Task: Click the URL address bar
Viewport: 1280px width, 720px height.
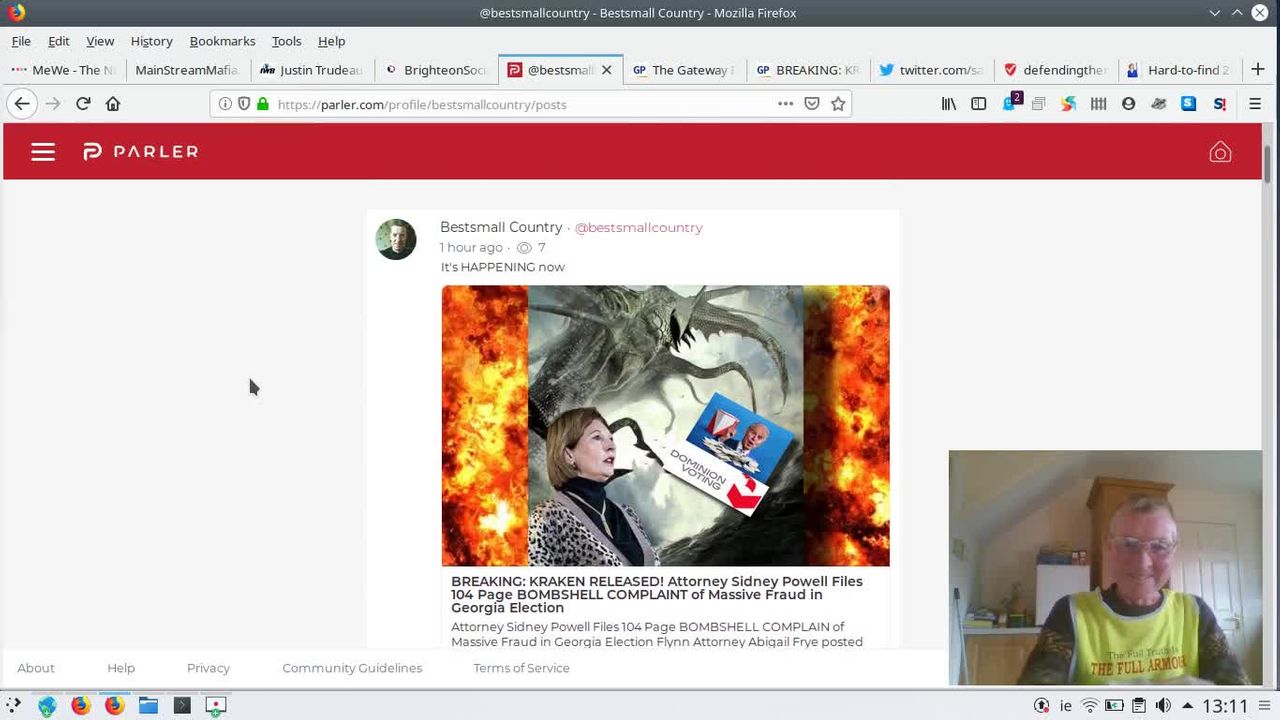Action: (x=520, y=104)
